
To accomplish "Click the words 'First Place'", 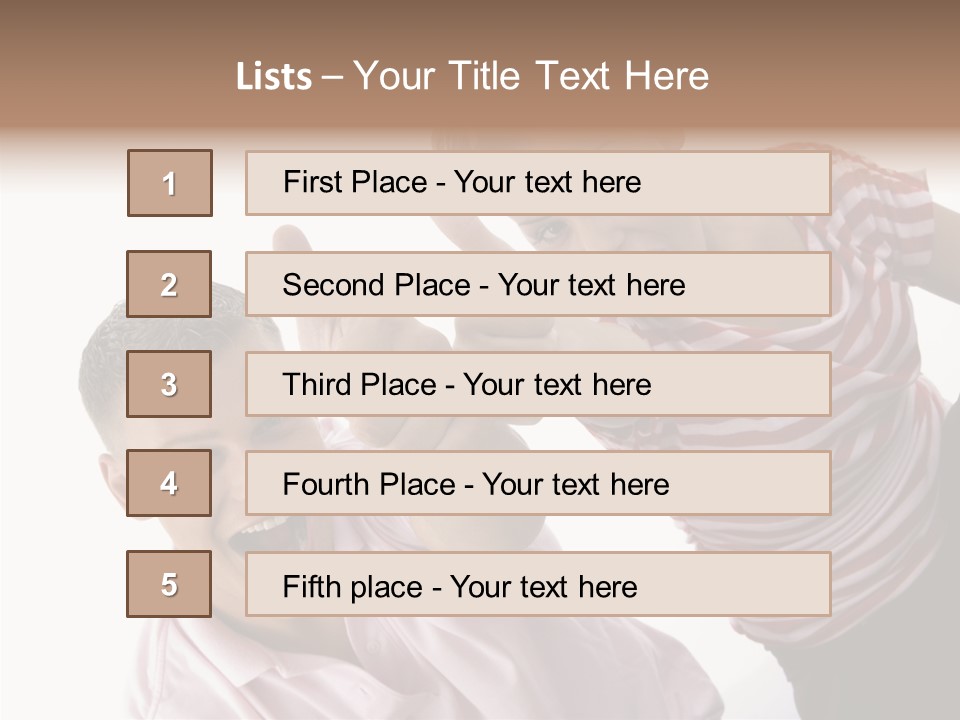I will [x=355, y=182].
